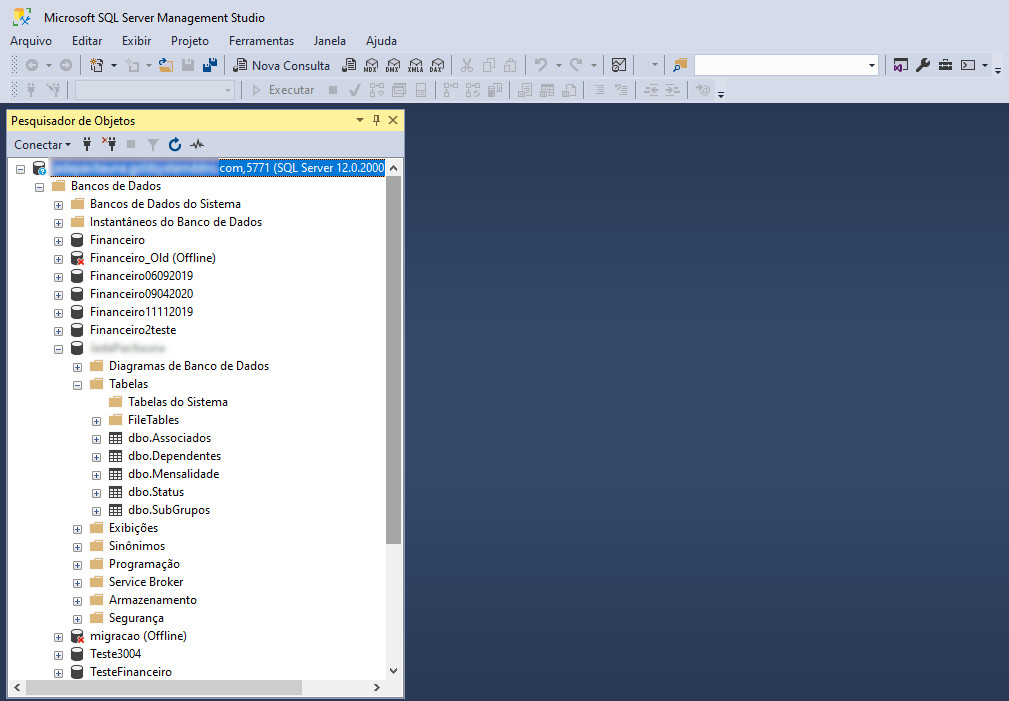Click the XMLA query icon
This screenshot has width=1009, height=701.
coord(416,65)
